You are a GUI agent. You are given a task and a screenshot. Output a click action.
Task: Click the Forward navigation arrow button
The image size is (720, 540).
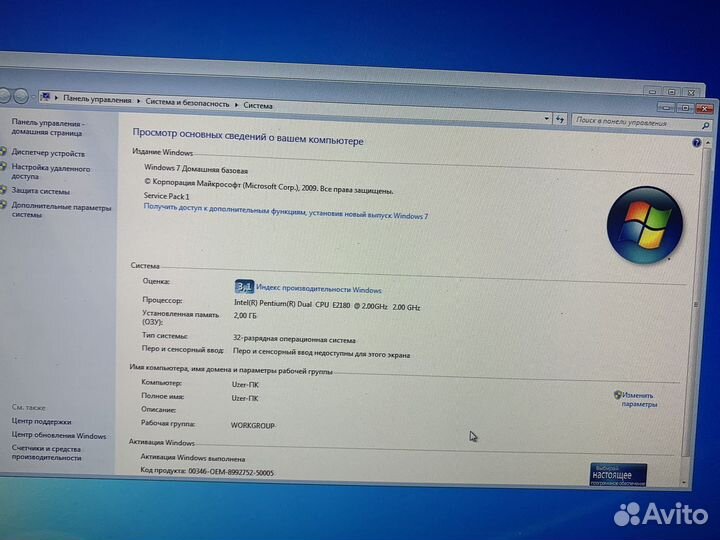(x=21, y=96)
